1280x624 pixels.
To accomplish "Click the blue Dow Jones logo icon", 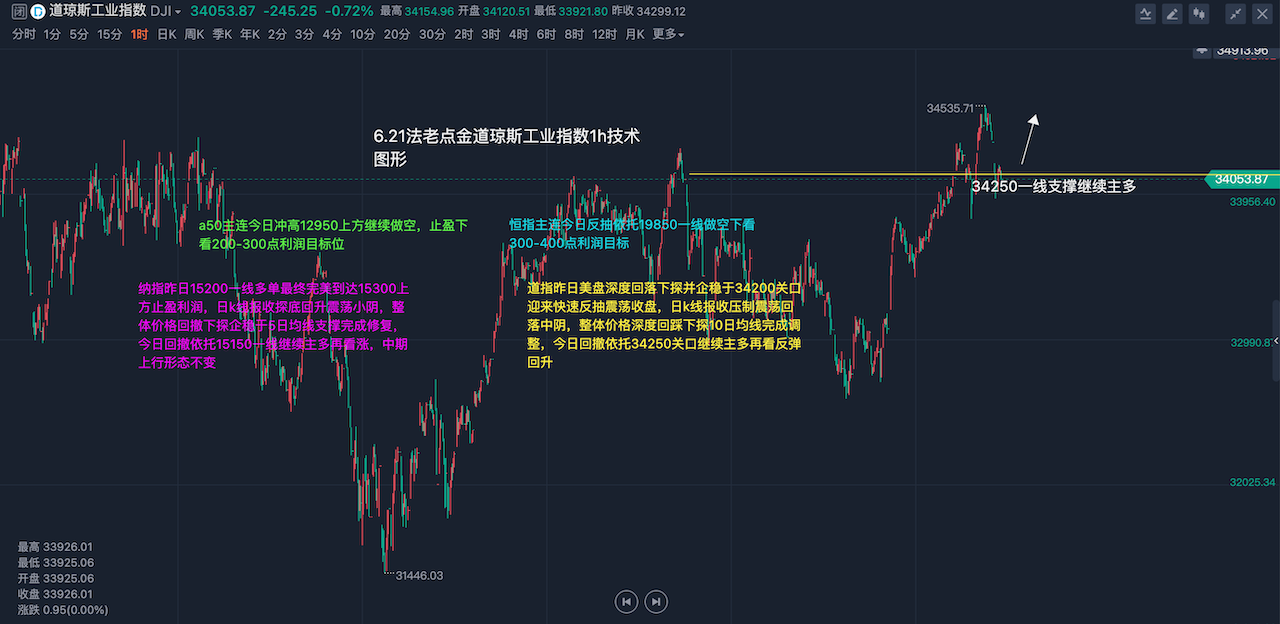I will [37, 12].
